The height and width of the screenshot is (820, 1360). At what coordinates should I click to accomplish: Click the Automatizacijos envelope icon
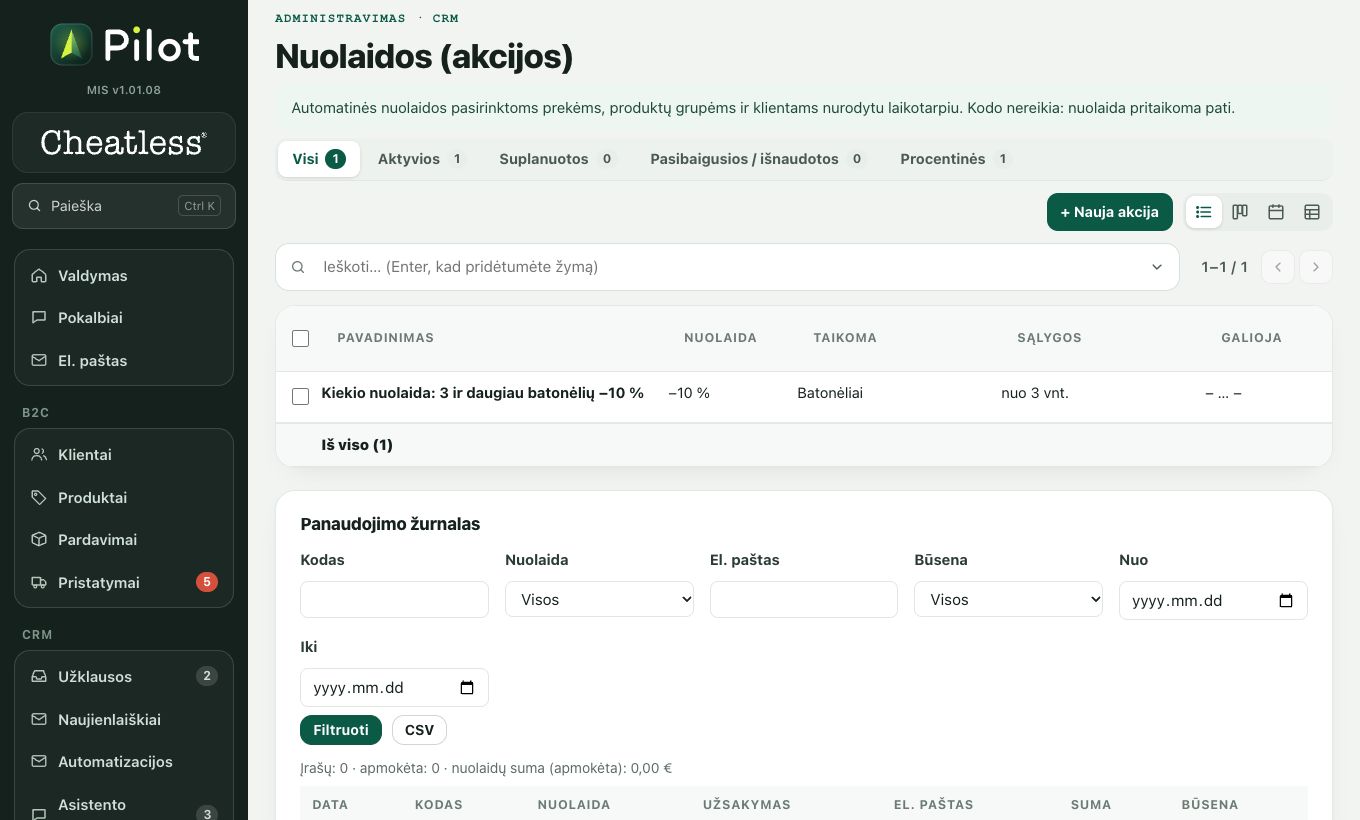(39, 761)
